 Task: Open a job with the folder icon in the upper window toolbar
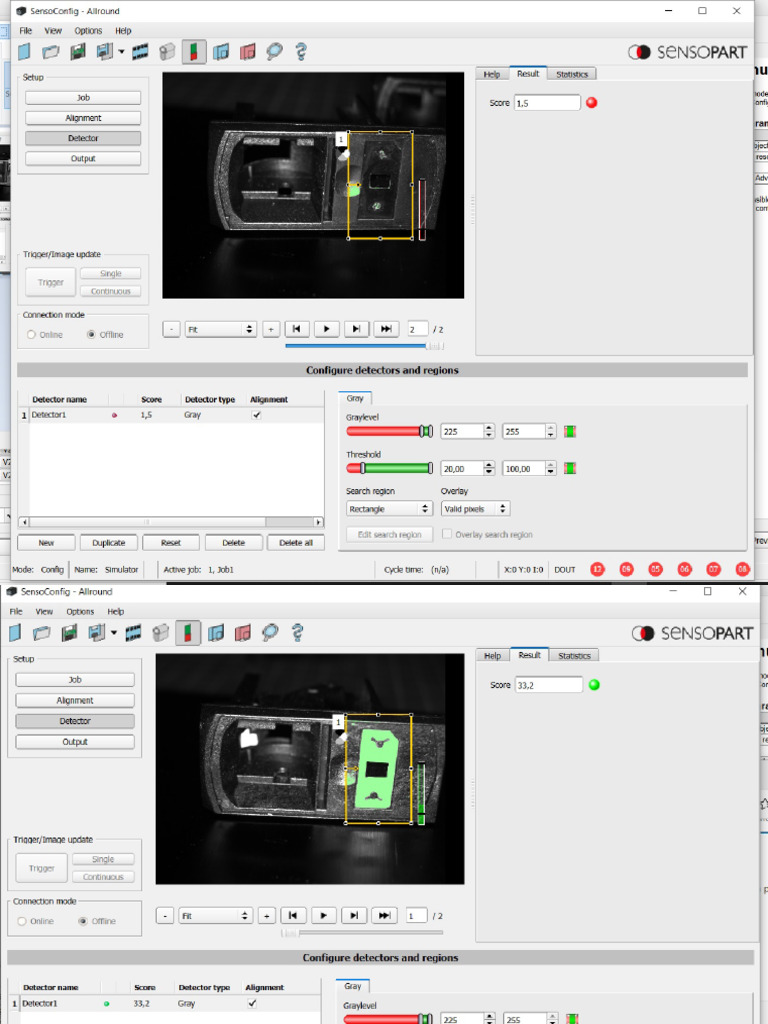tap(50, 52)
